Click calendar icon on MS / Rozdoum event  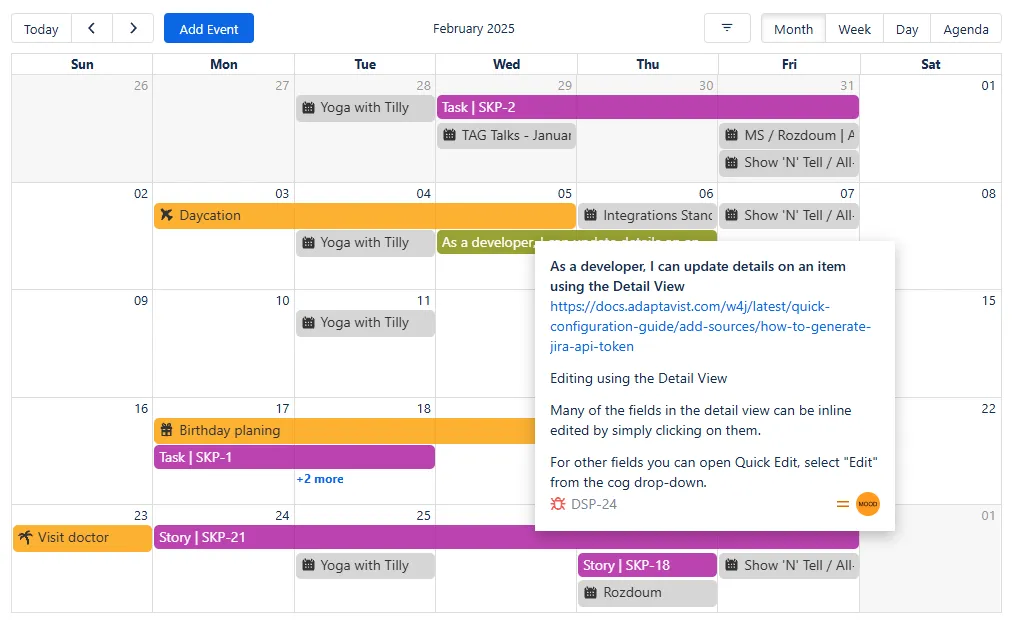pyautogui.click(x=731, y=135)
